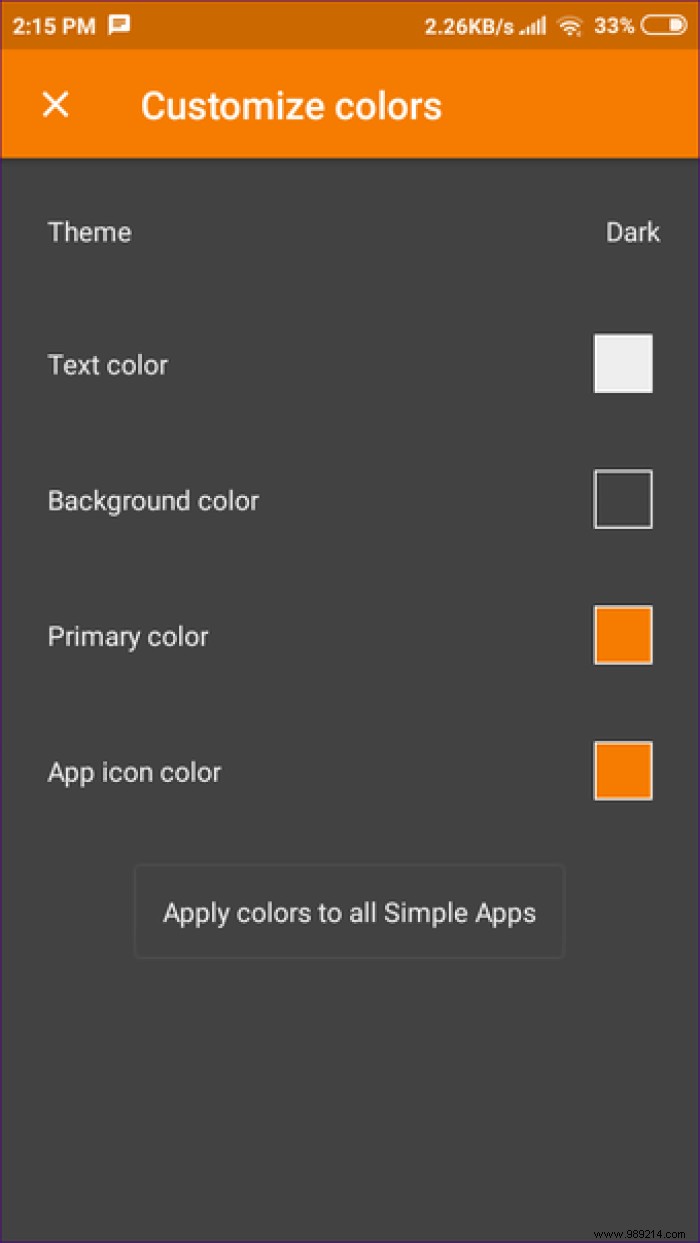This screenshot has height=1243, width=700.
Task: Tap the Customize colors title
Action: (x=291, y=105)
